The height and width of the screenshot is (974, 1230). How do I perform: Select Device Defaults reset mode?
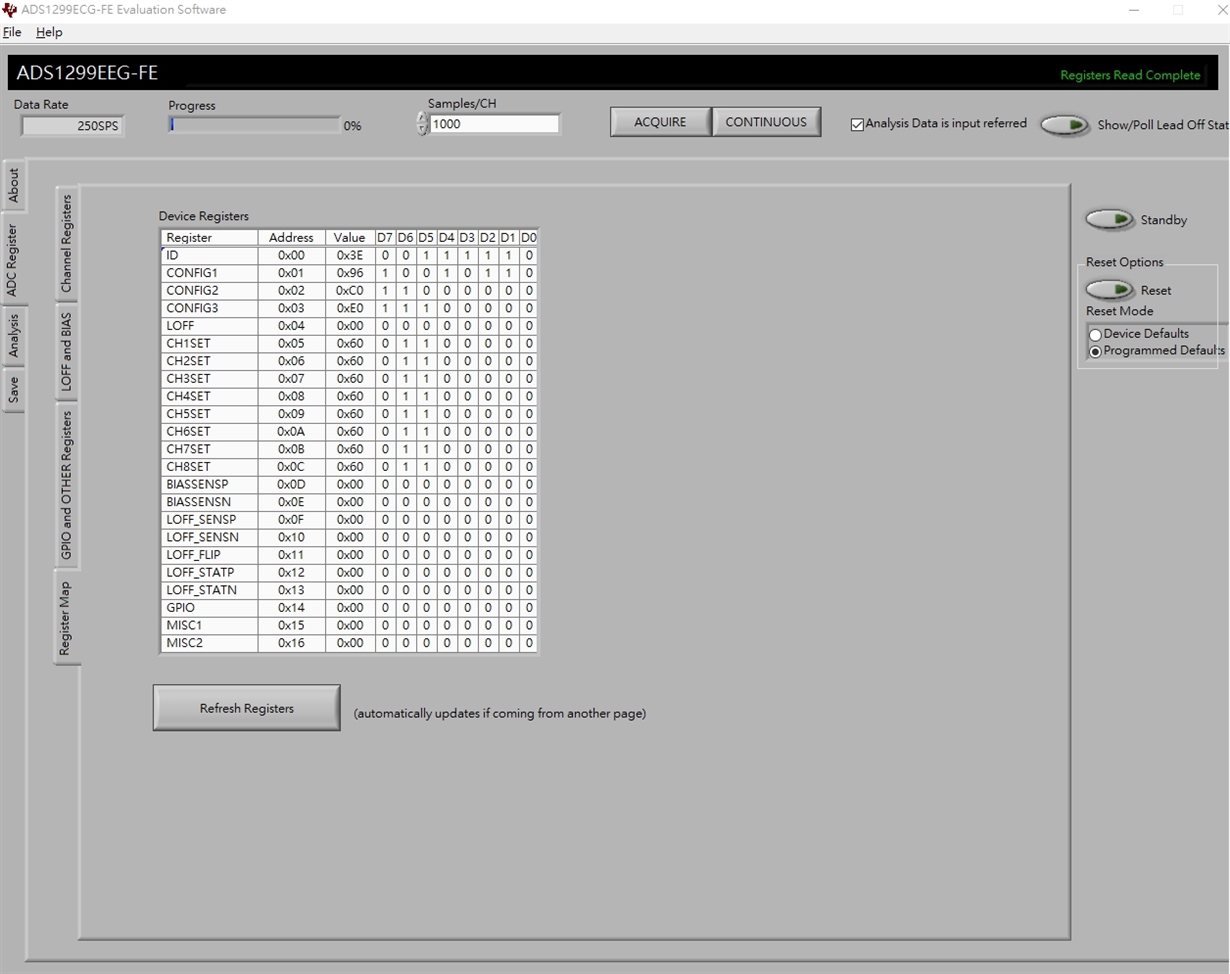click(x=1096, y=335)
